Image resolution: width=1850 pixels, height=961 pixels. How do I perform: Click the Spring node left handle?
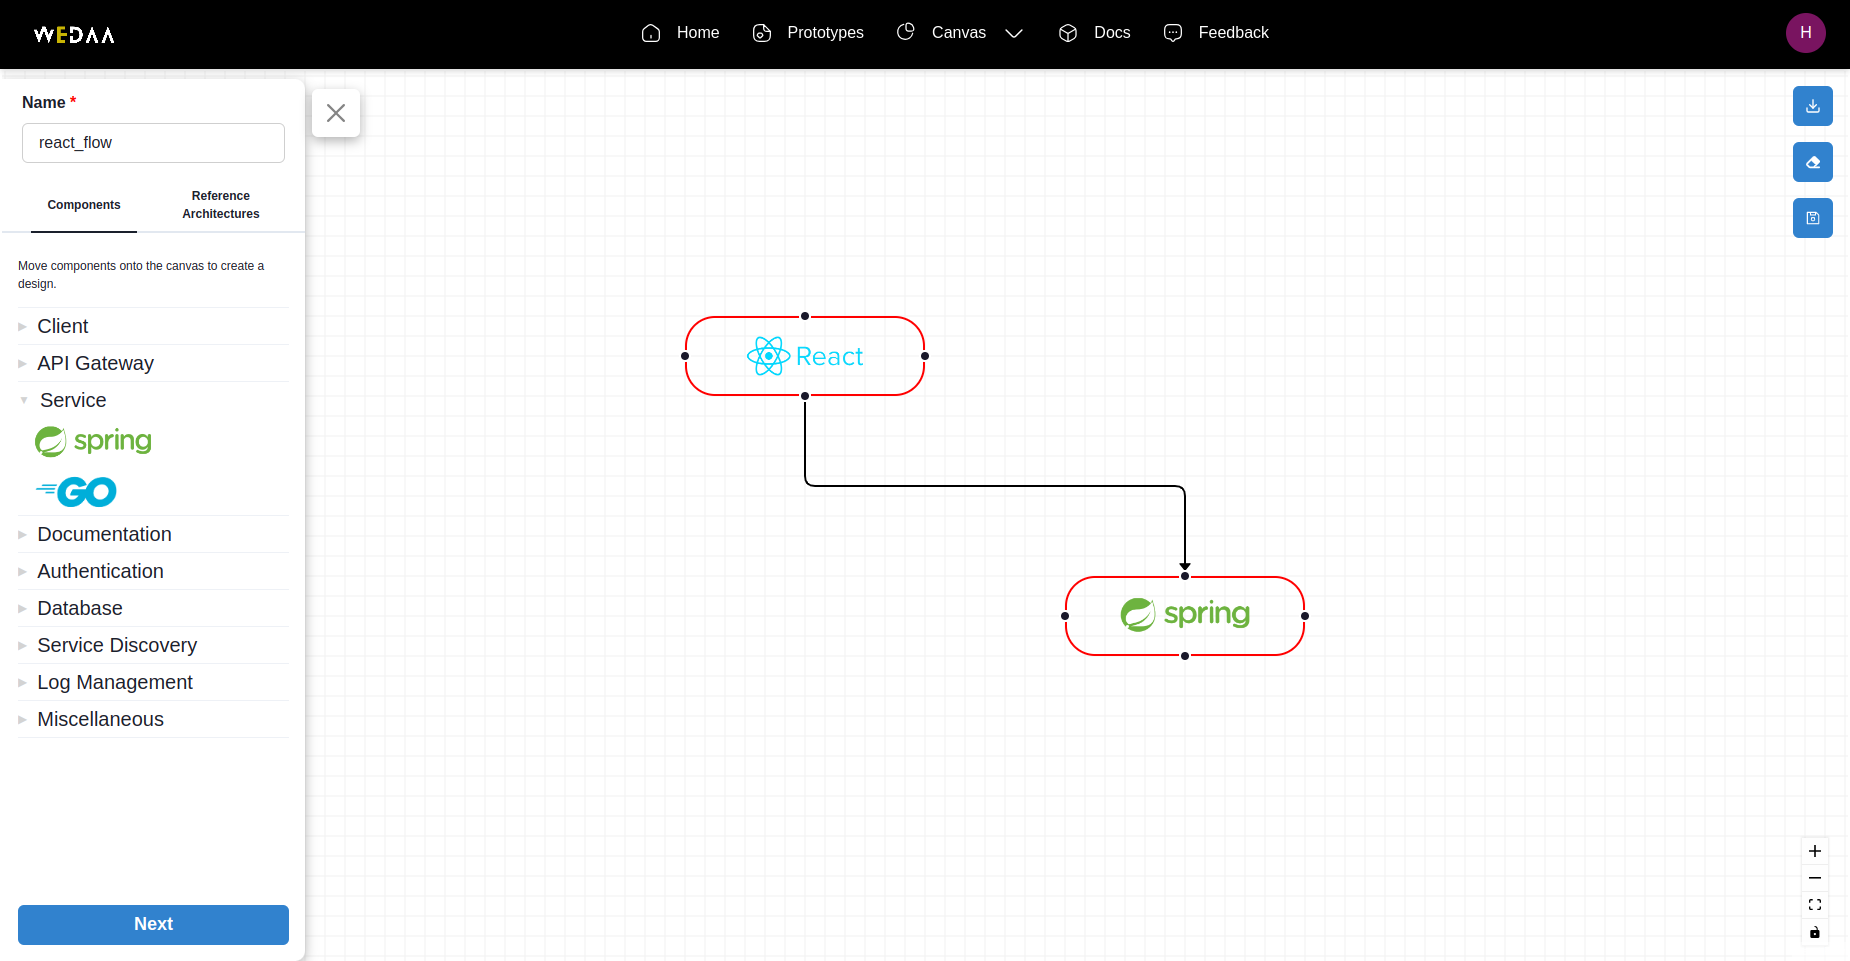point(1065,616)
